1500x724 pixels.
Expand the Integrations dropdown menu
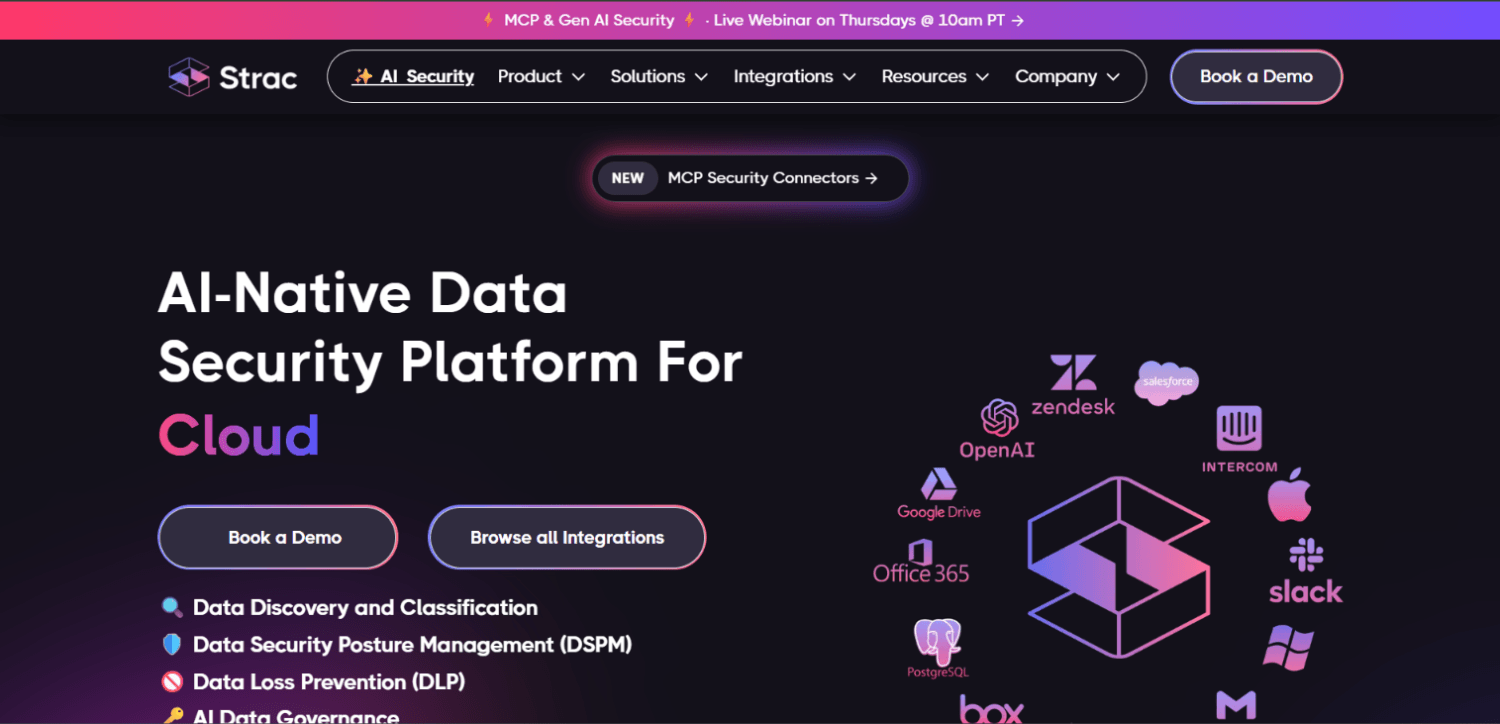795,76
